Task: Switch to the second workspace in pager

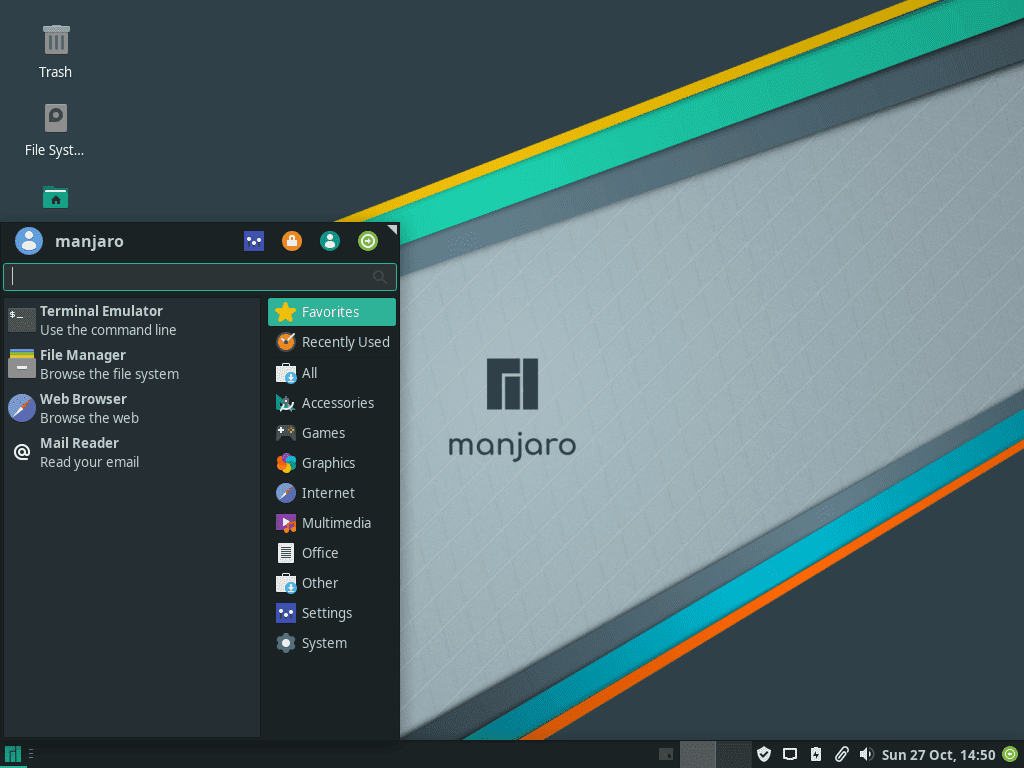Action: (733, 754)
